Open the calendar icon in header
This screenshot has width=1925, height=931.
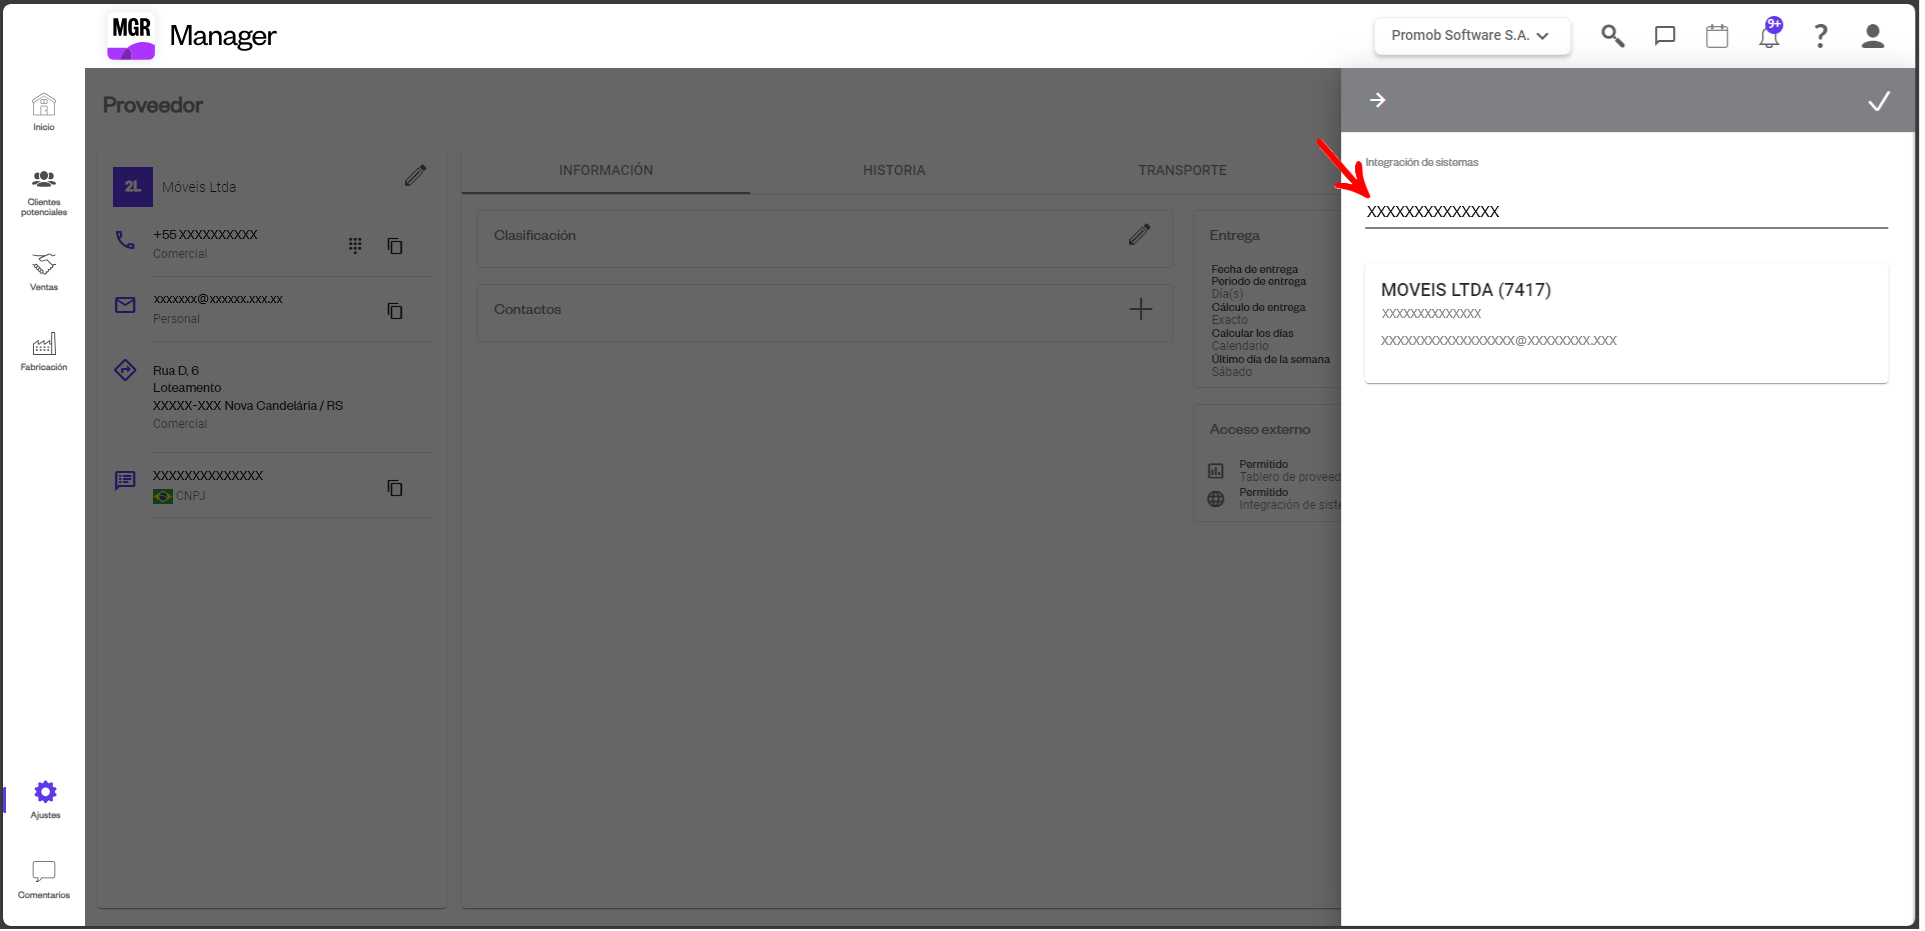1716,36
